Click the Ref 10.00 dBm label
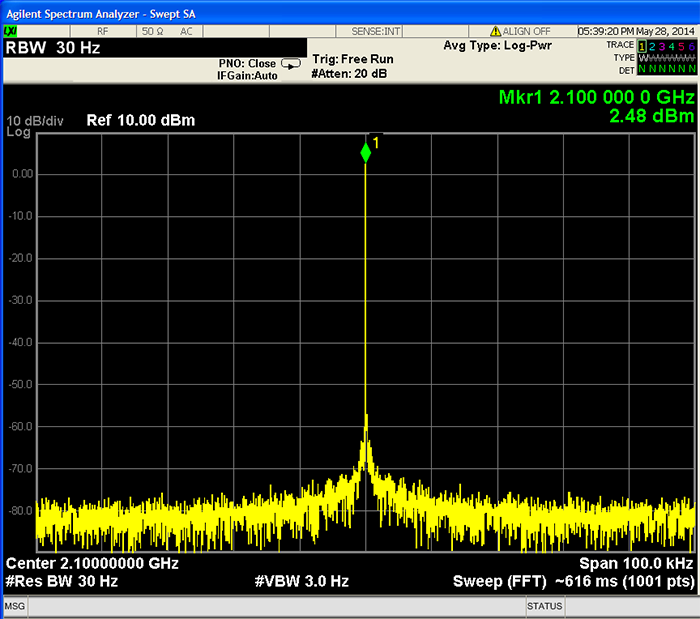This screenshot has height=619, width=700. (x=141, y=120)
